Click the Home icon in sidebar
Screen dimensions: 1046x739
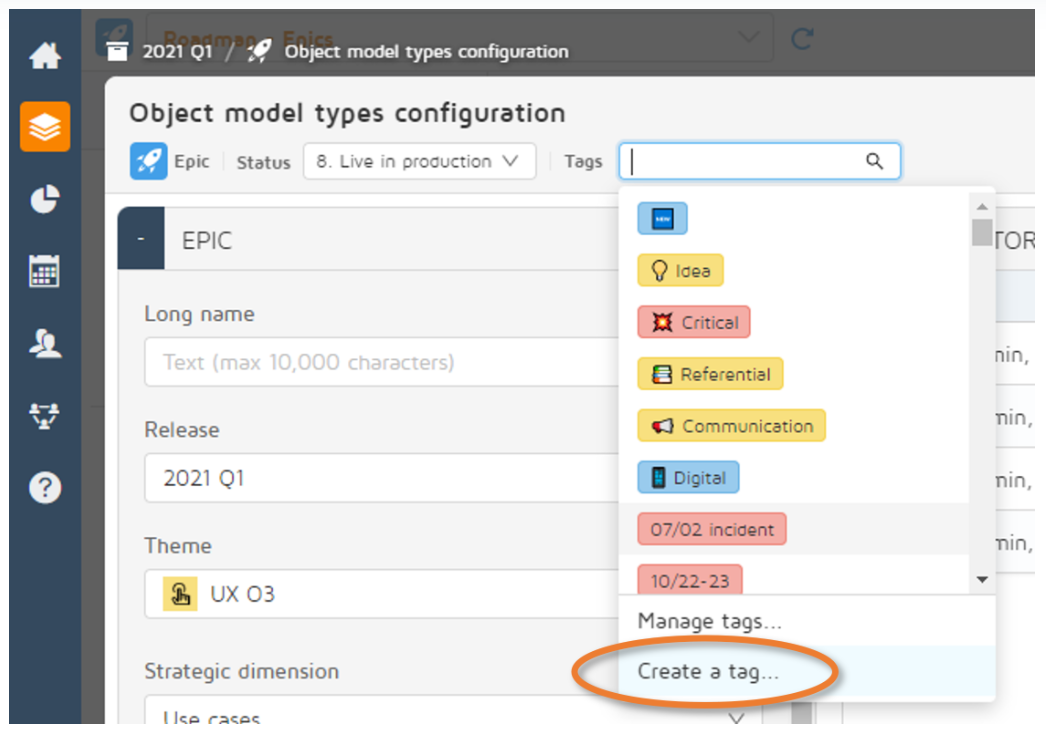coord(45,56)
